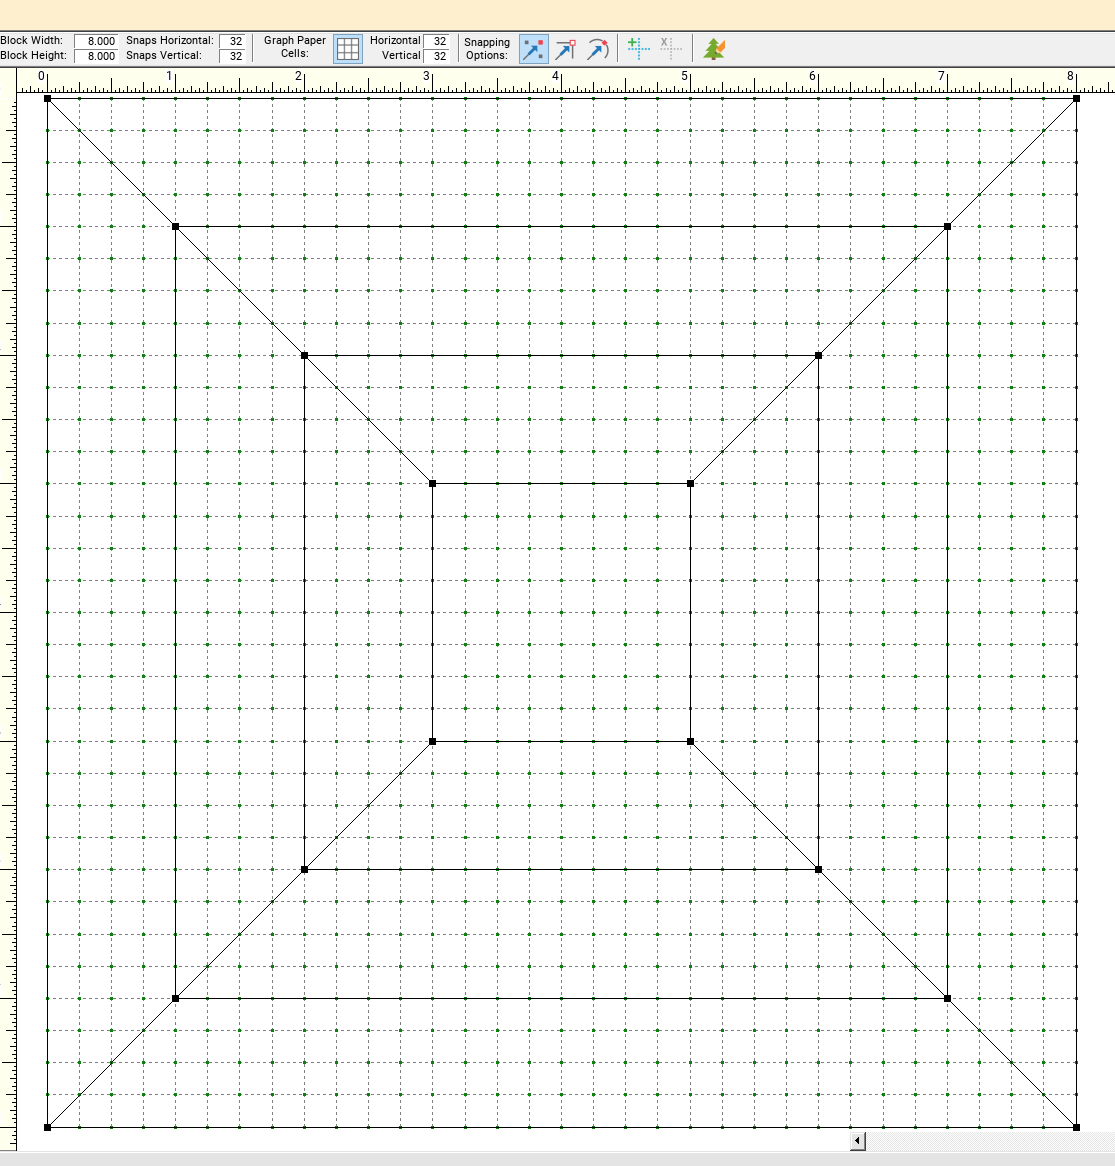The image size is (1115, 1166).
Task: Select the Snaps Horizontal value box
Action: coord(233,41)
